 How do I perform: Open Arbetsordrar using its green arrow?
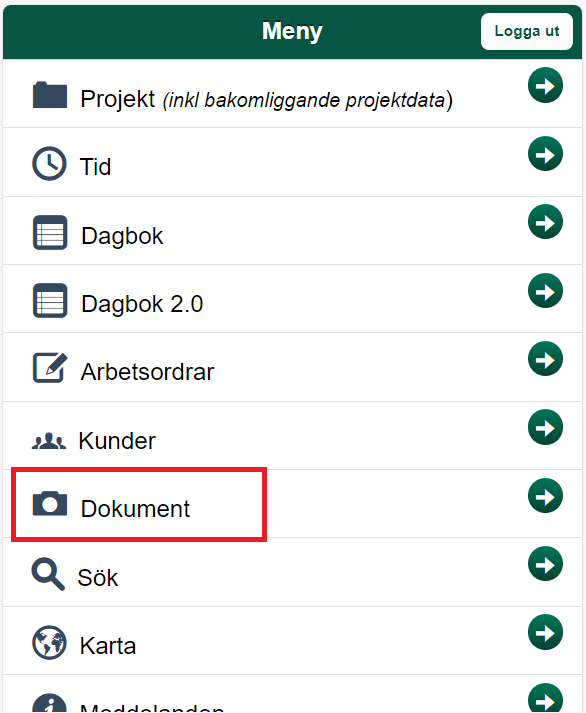(x=546, y=359)
